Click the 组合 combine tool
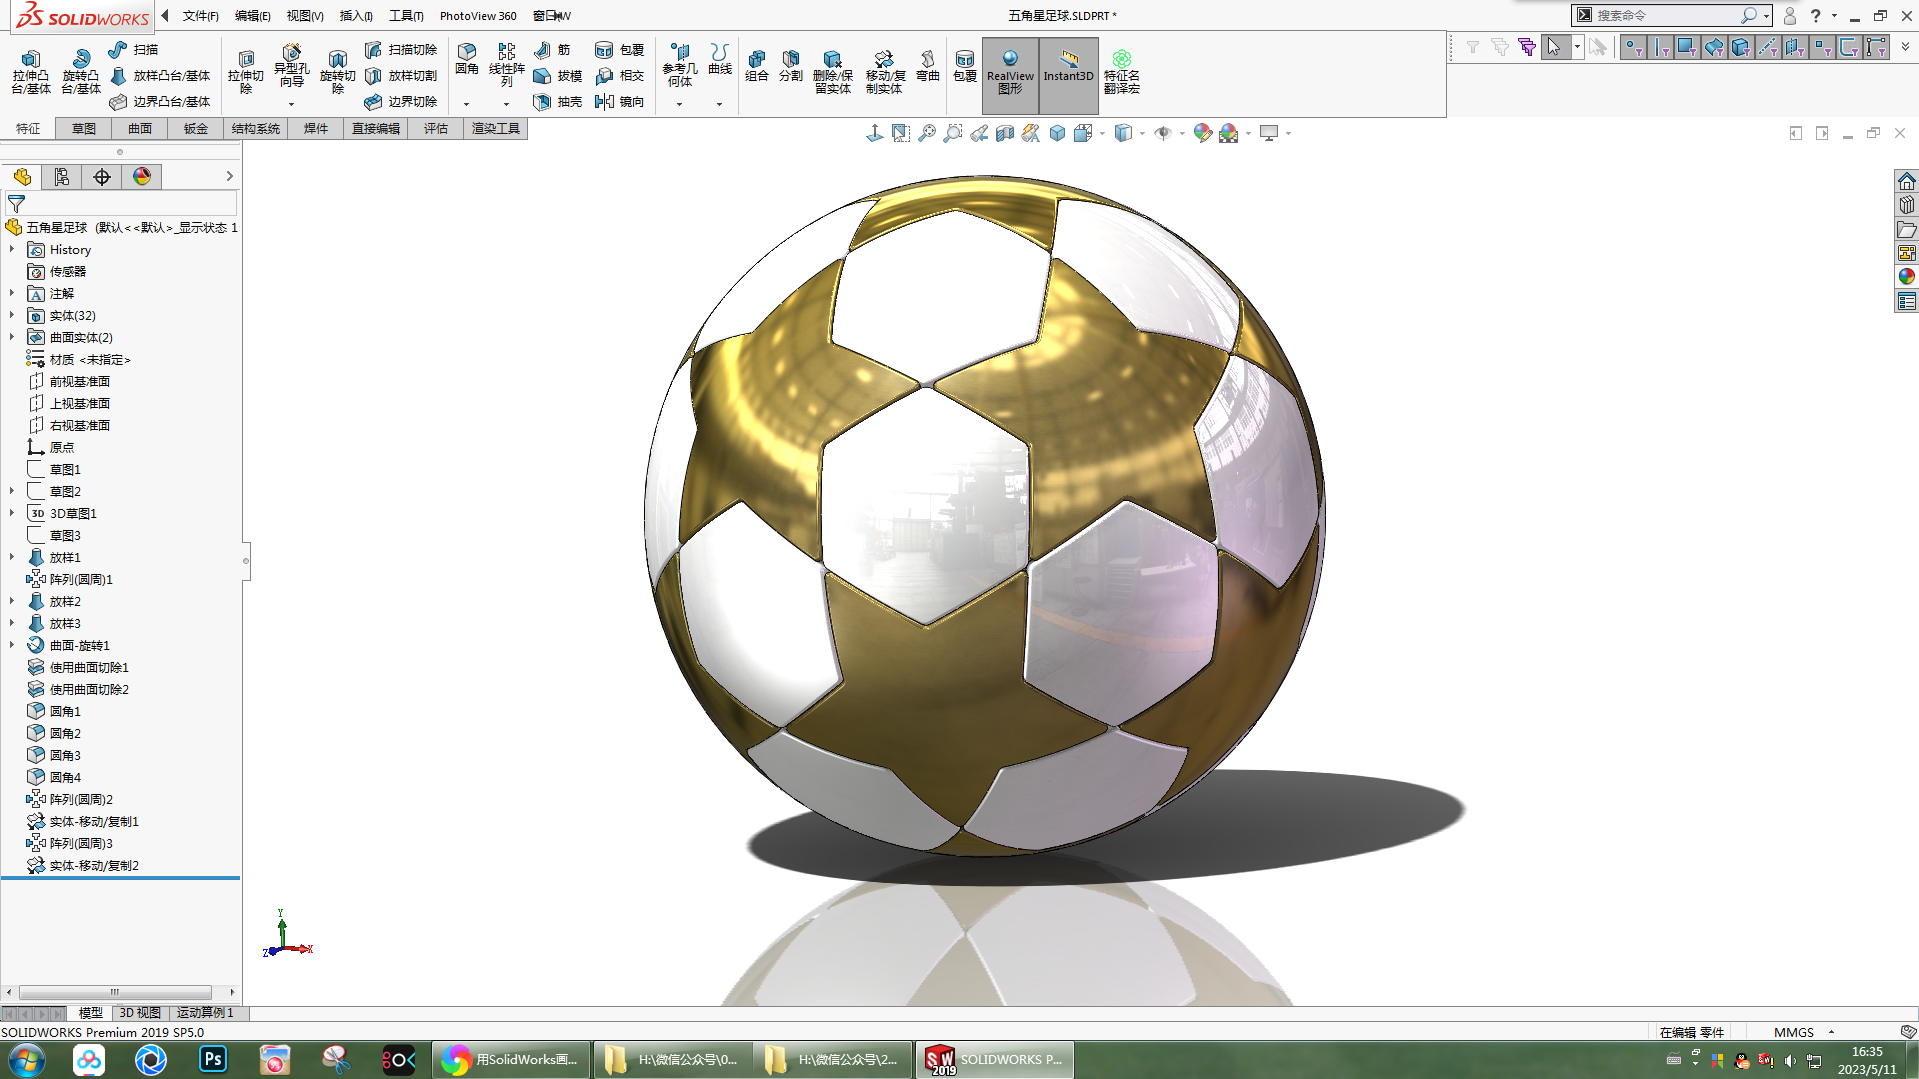Screen dimensions: 1919x1079 757,66
